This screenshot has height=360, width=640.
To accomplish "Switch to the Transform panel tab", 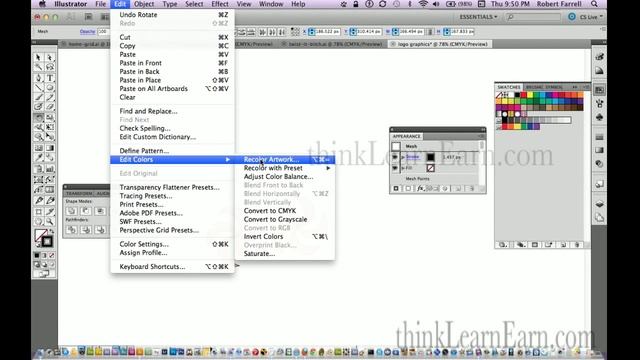I will click(x=79, y=193).
